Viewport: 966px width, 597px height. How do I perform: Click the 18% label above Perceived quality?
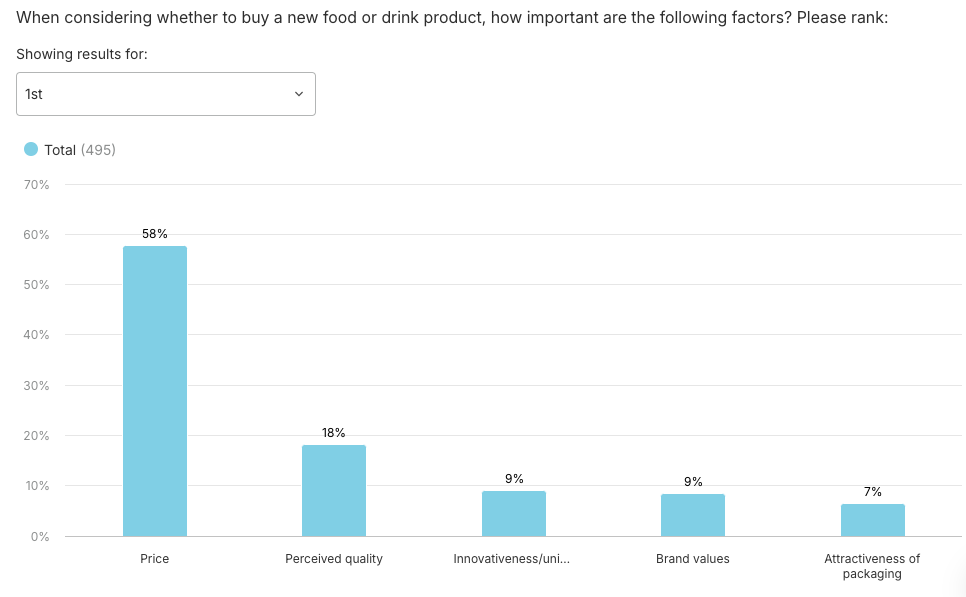(x=333, y=433)
